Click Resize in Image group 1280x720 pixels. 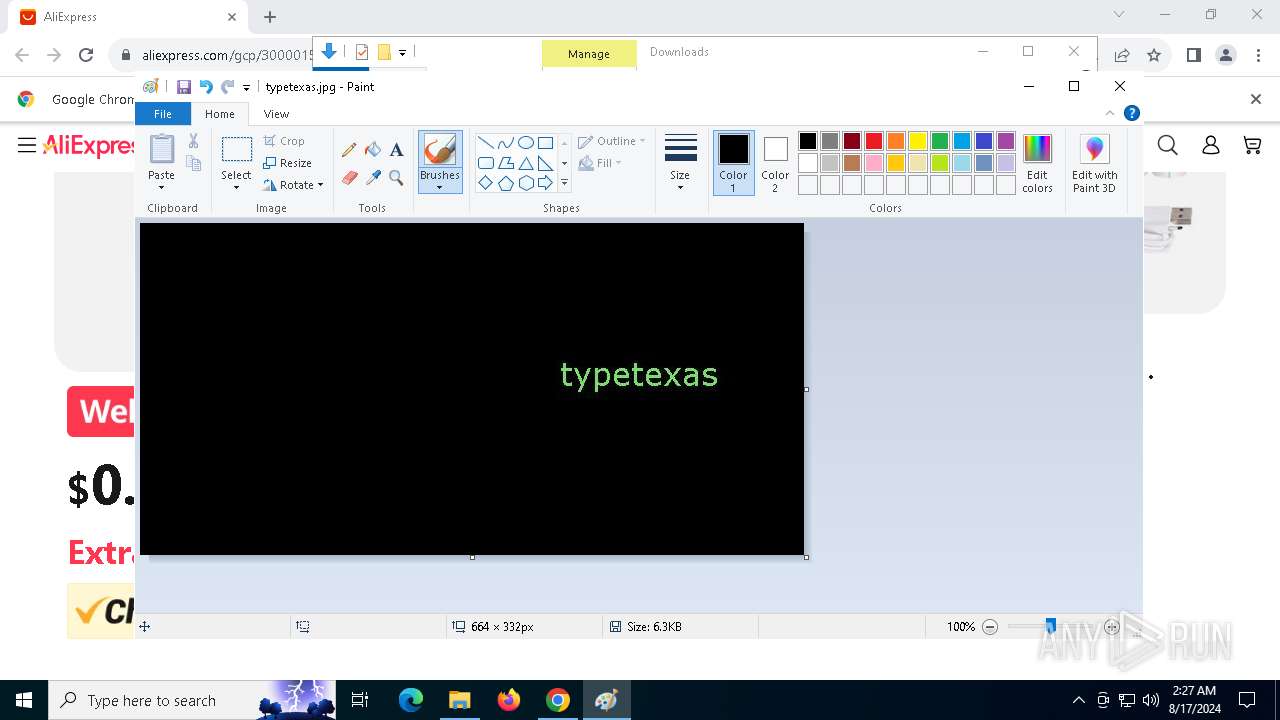point(288,163)
